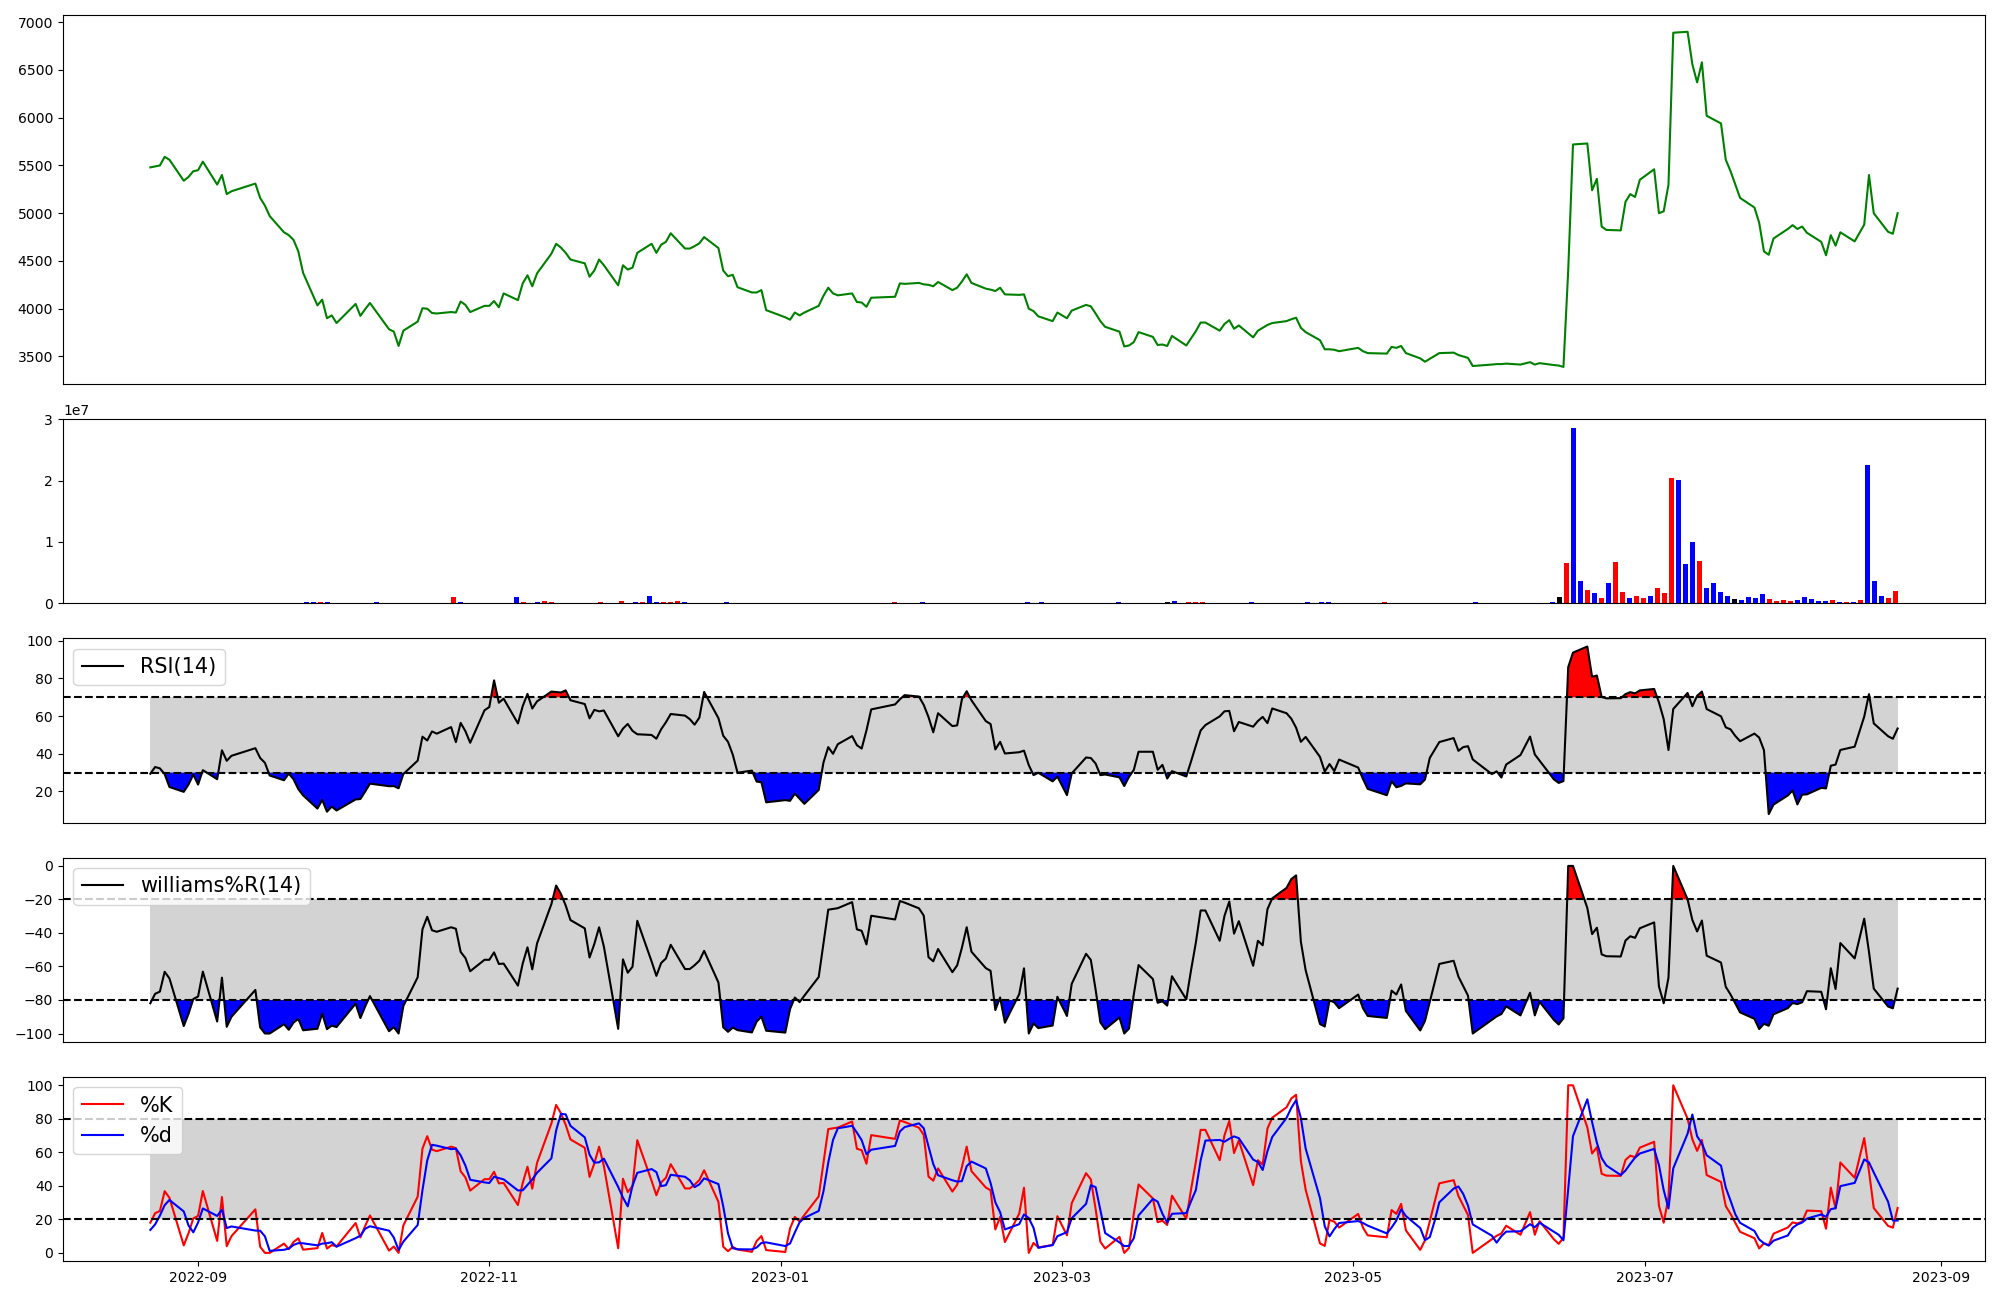Click the 7000 tick on price axis

point(35,22)
